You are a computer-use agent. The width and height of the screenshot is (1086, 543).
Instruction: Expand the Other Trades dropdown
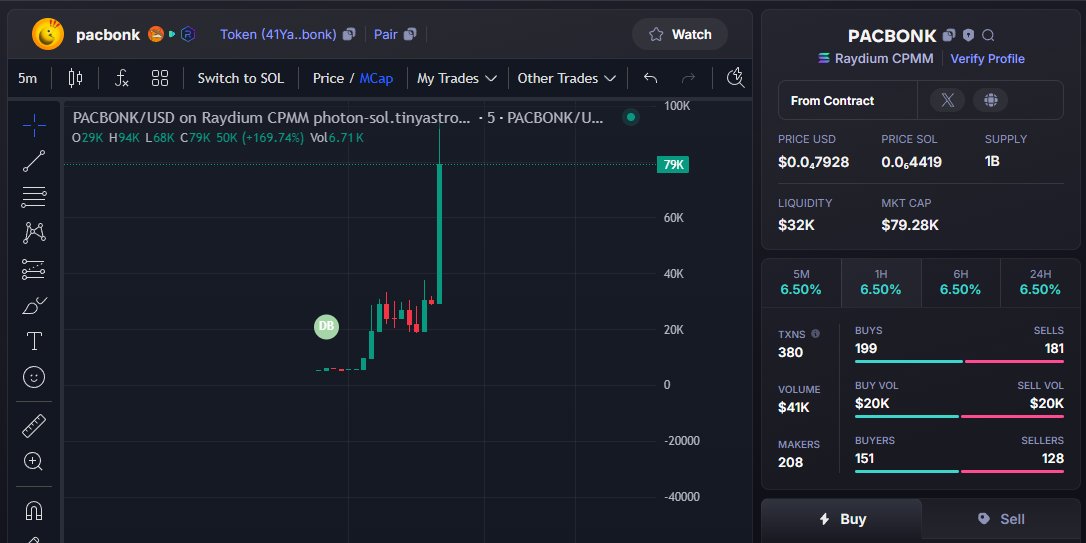567,78
